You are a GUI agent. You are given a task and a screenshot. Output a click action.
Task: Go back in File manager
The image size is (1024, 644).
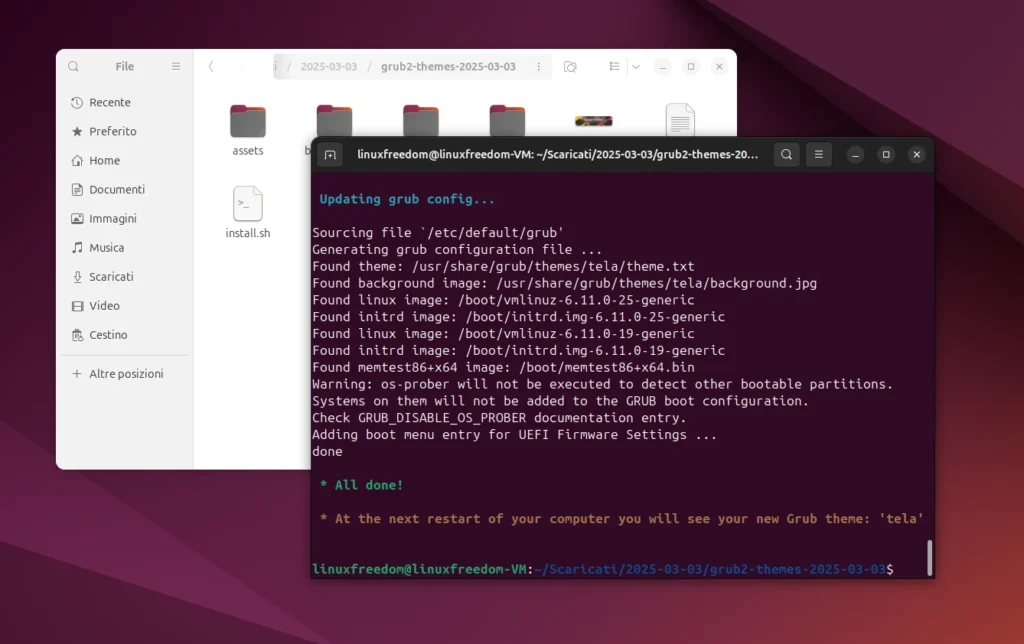[x=211, y=67]
